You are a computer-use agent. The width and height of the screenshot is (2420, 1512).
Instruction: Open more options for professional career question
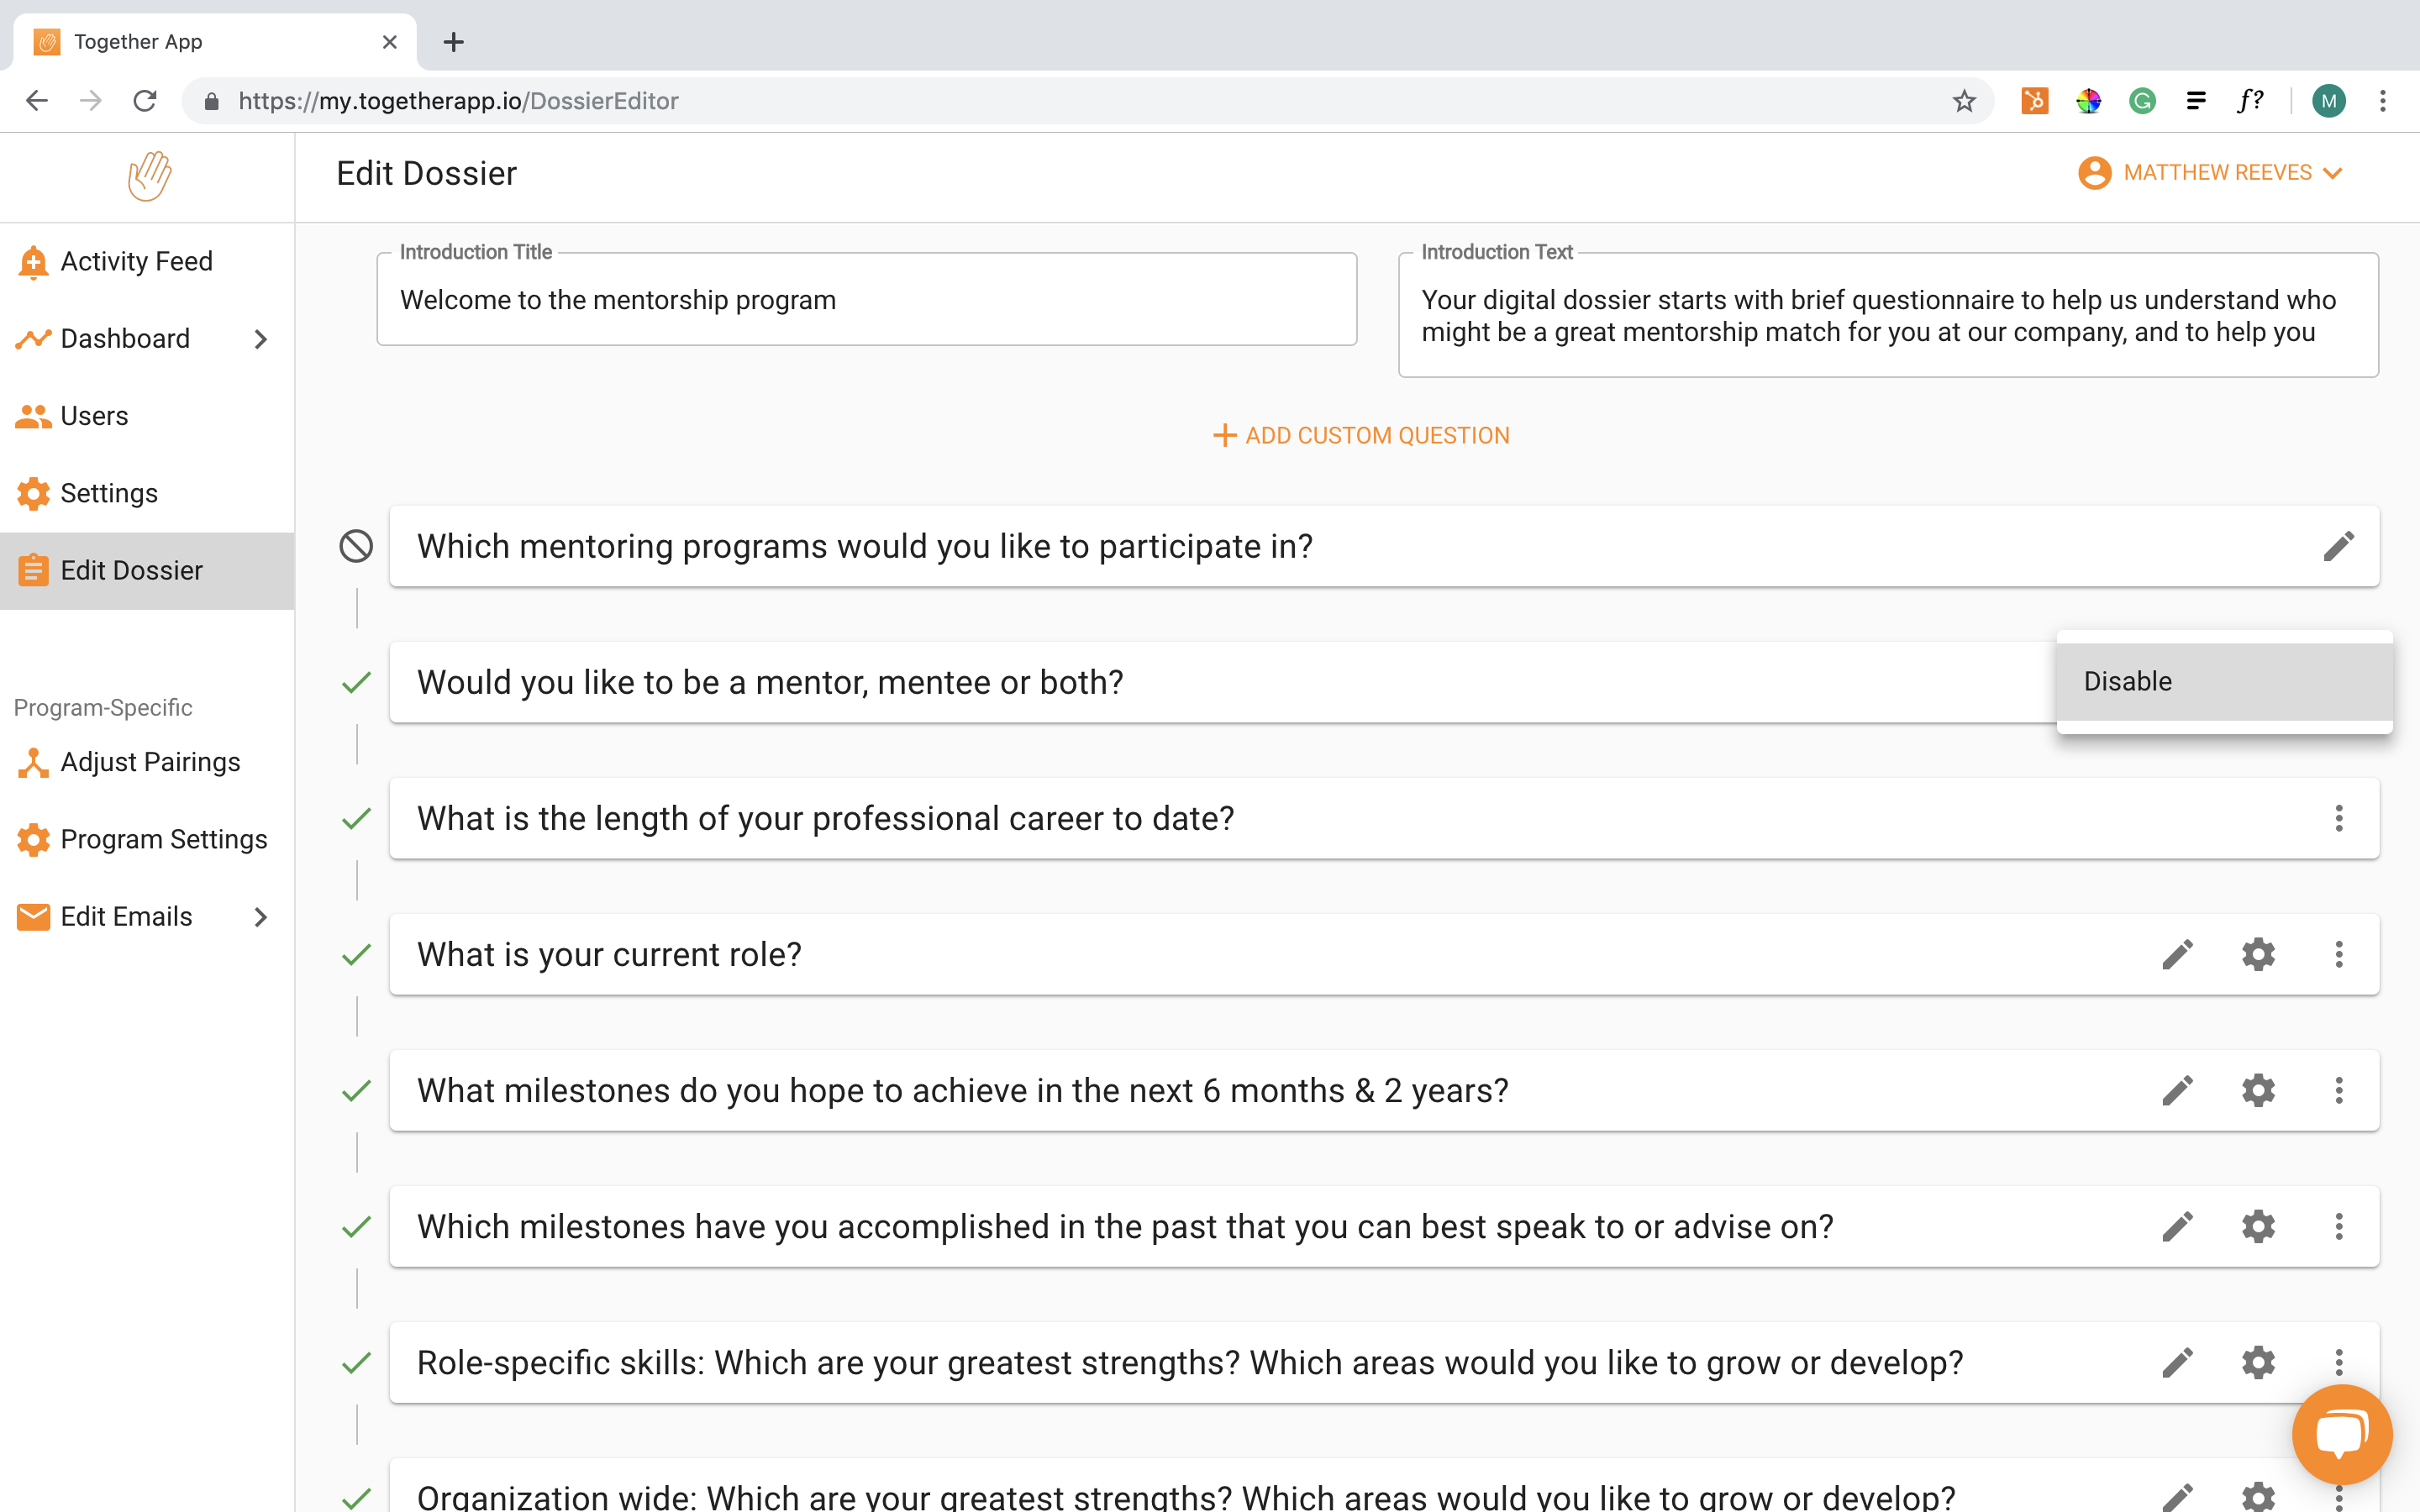2338,818
